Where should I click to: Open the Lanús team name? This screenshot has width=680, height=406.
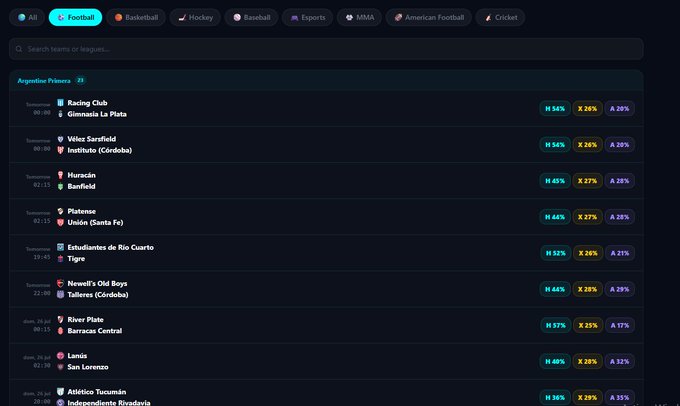point(77,356)
